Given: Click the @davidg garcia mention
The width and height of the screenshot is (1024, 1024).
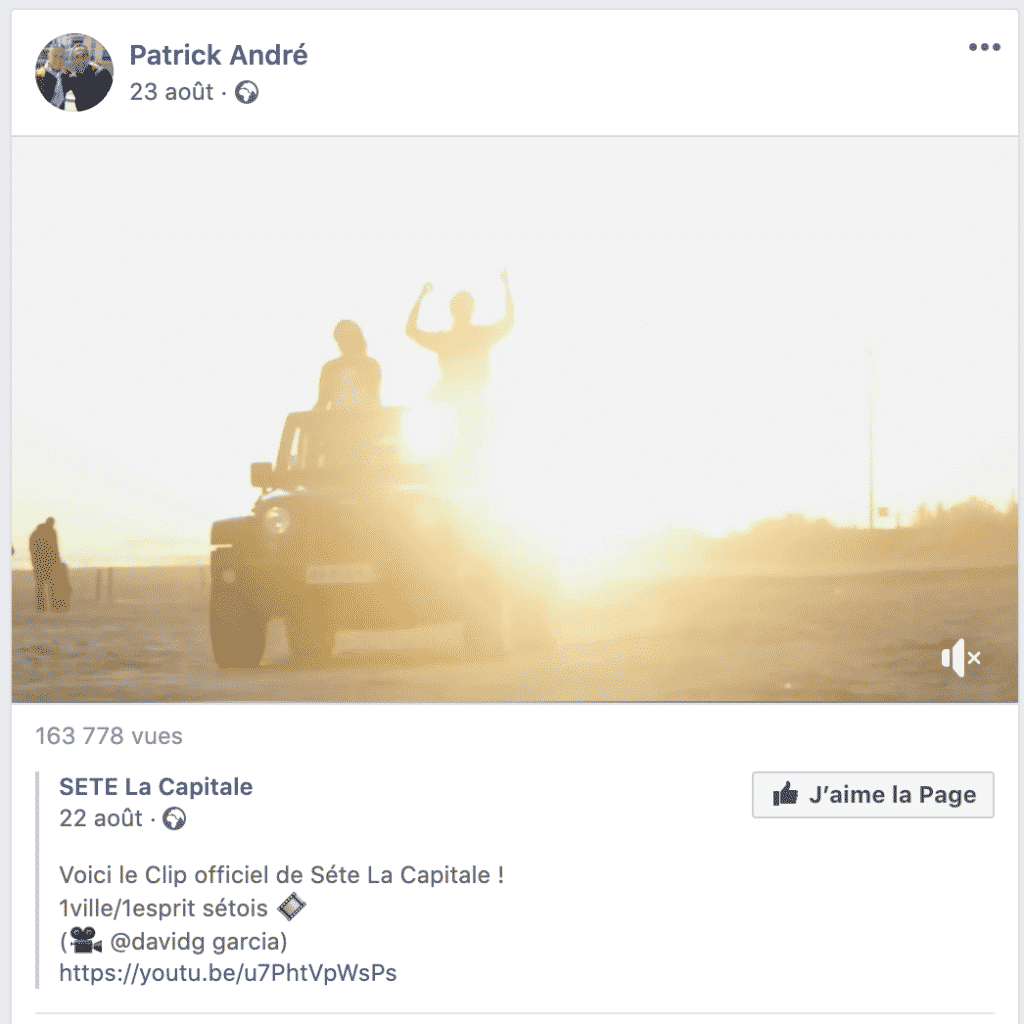Looking at the screenshot, I should [x=199, y=941].
